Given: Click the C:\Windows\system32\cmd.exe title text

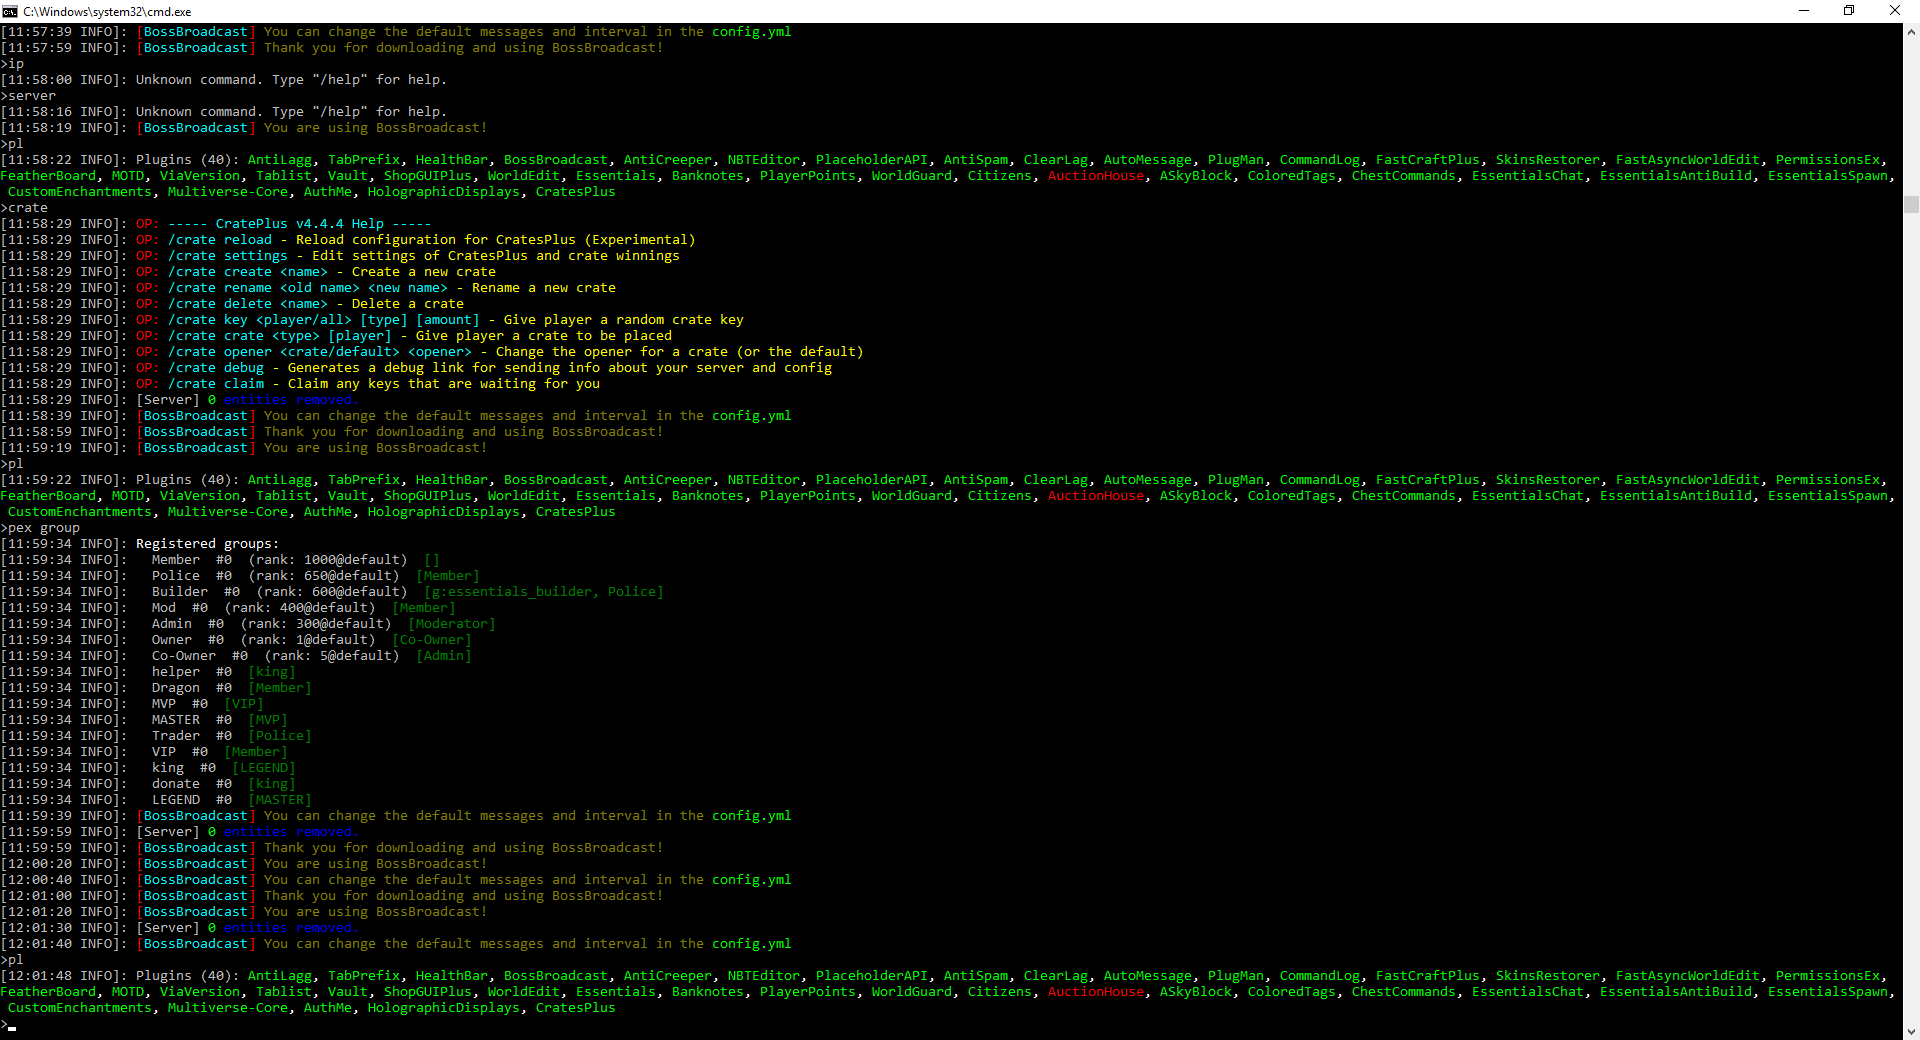Looking at the screenshot, I should click(107, 12).
